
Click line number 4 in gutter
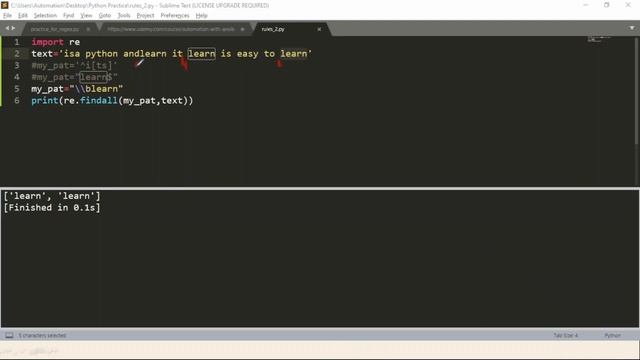click(17, 77)
